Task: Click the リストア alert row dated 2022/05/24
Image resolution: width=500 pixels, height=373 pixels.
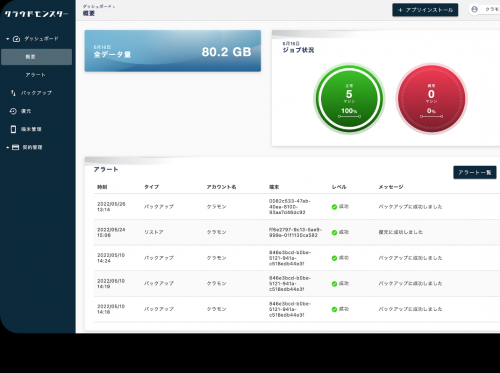Action: pyautogui.click(x=297, y=232)
